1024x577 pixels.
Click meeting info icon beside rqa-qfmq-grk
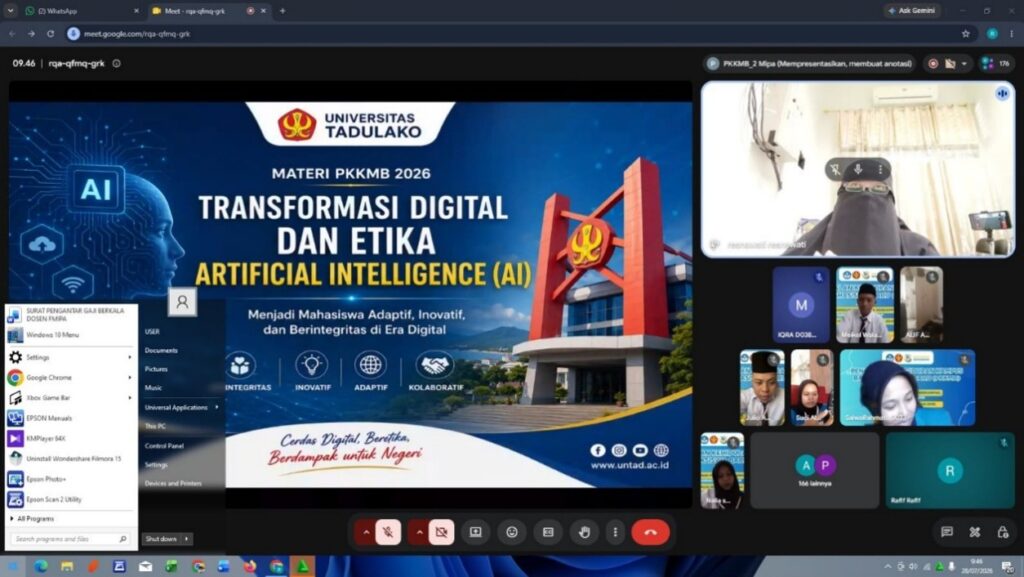(x=116, y=63)
